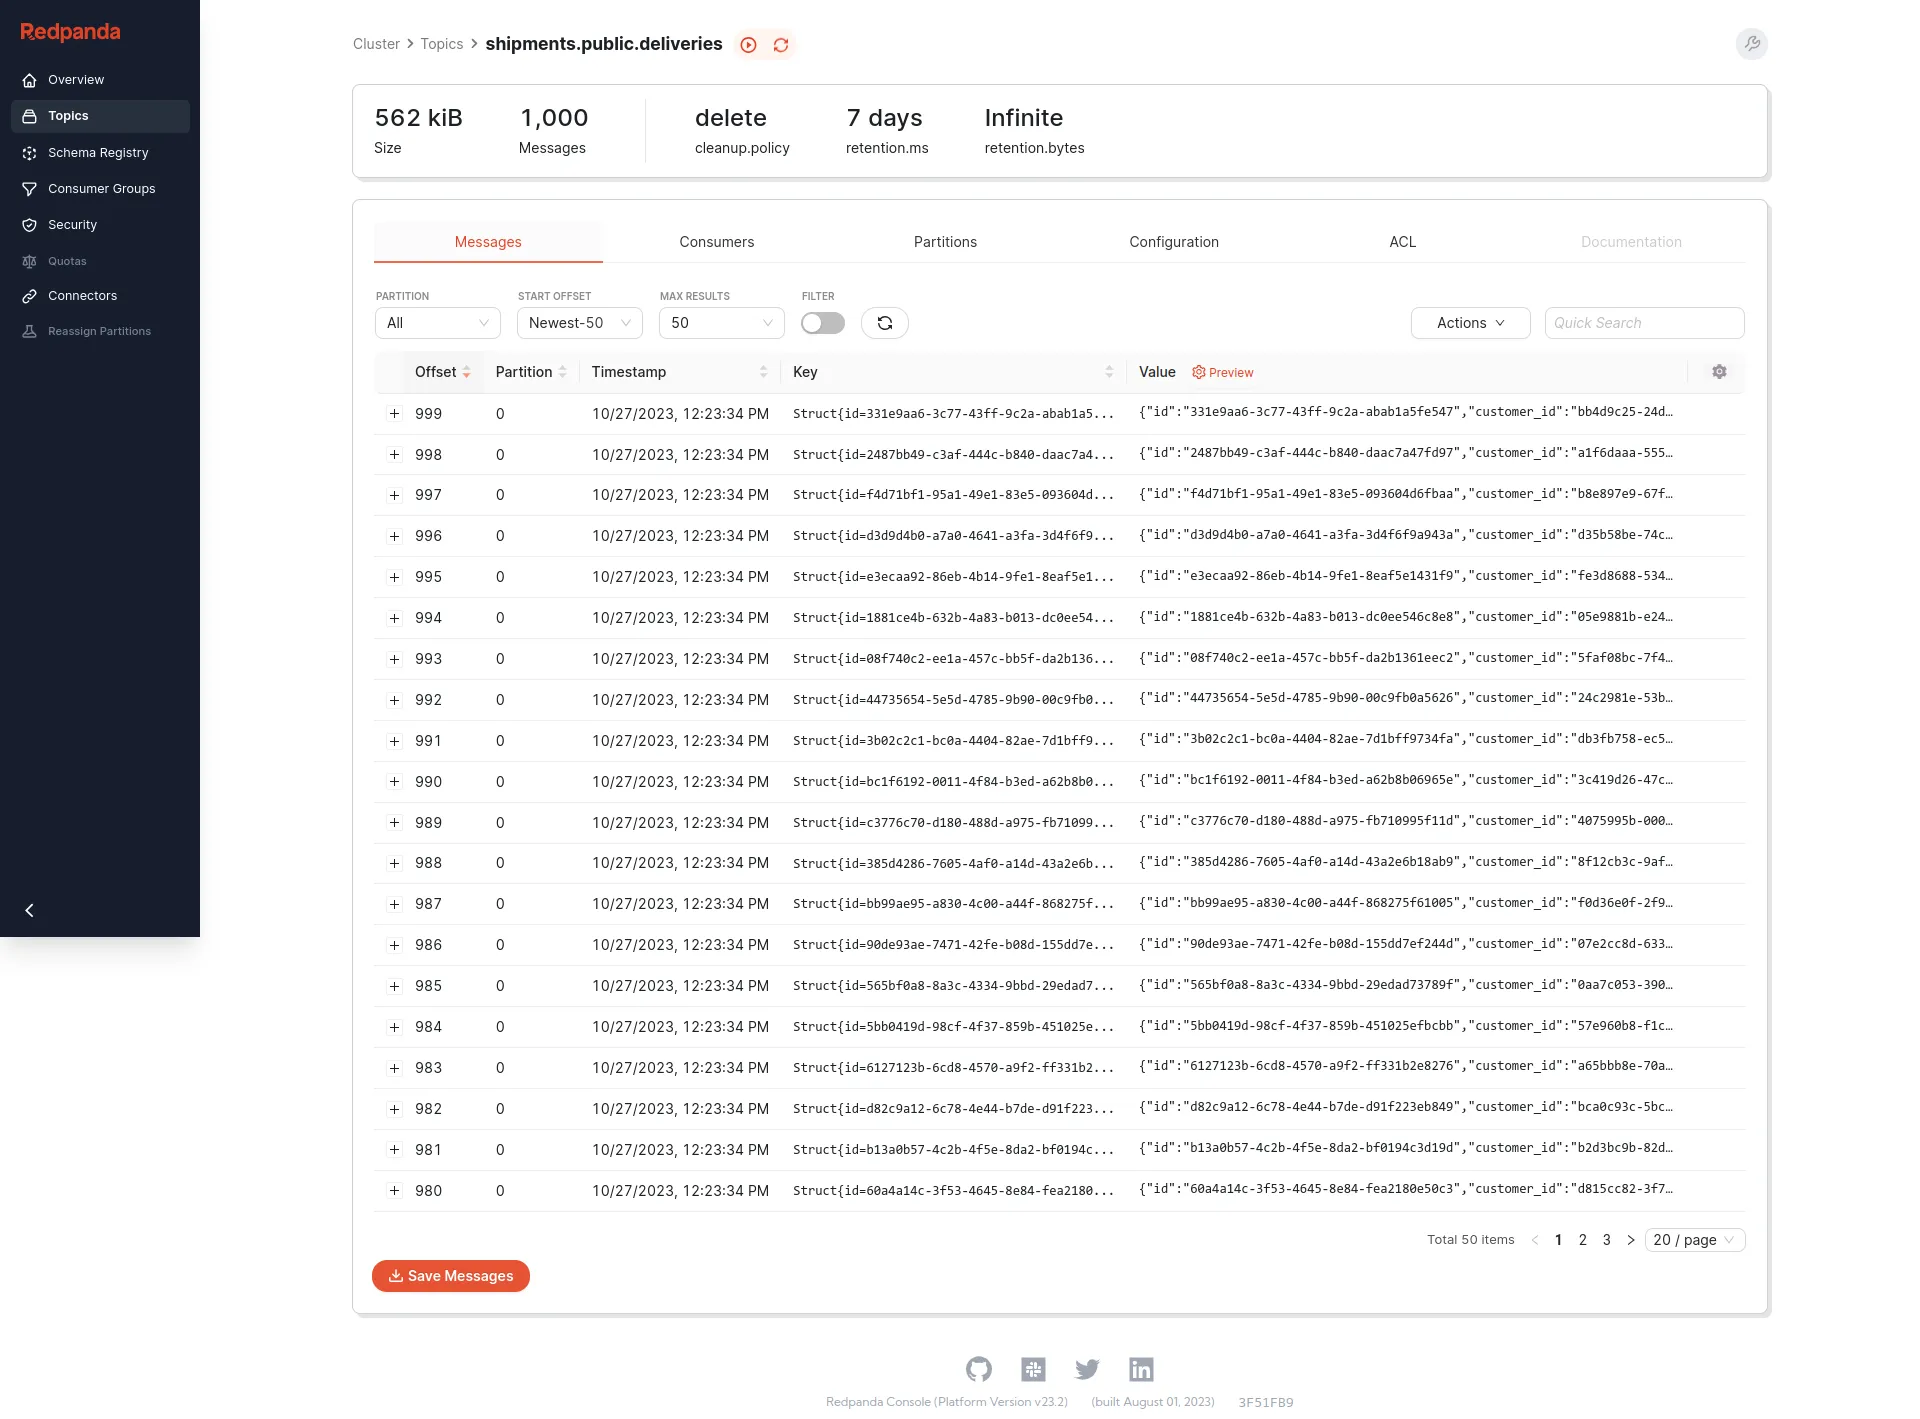Open Schema Registry from the sidebar

pyautogui.click(x=98, y=152)
